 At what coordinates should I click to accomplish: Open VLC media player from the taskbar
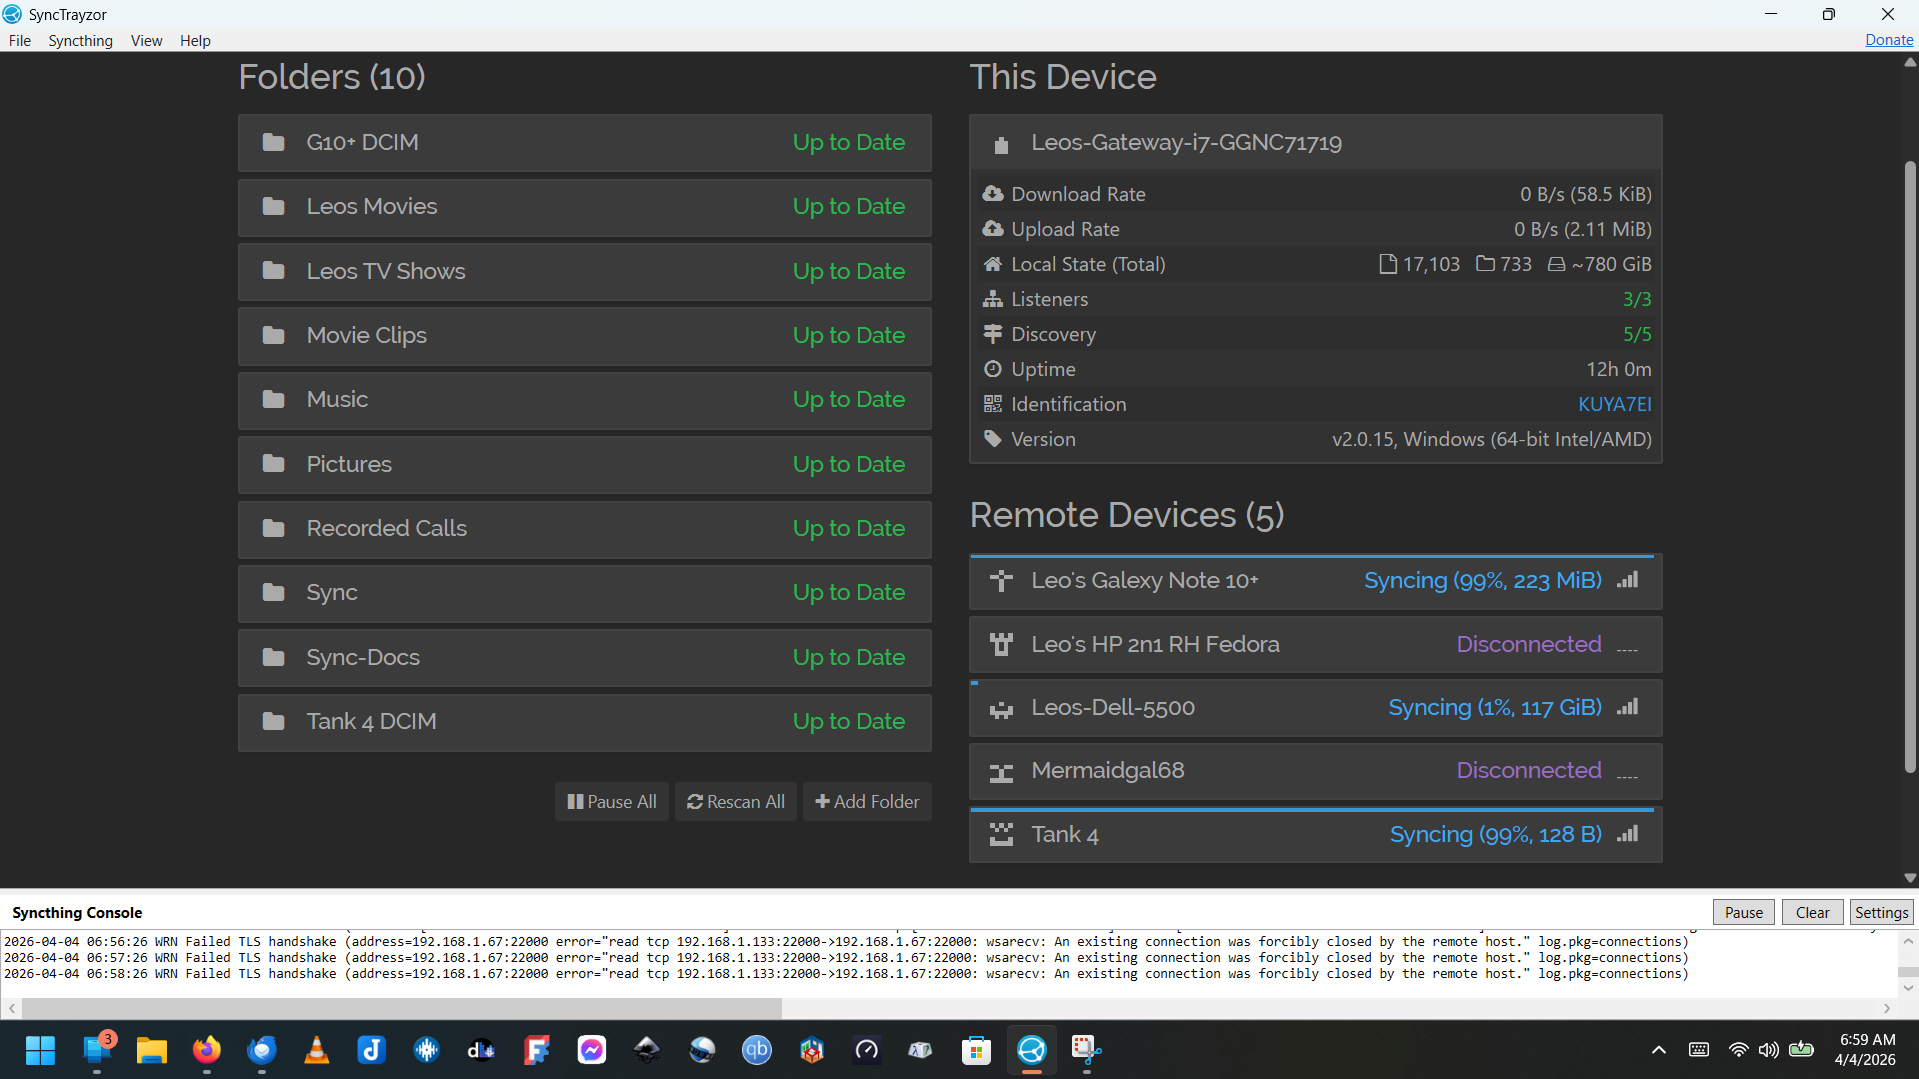[317, 1050]
